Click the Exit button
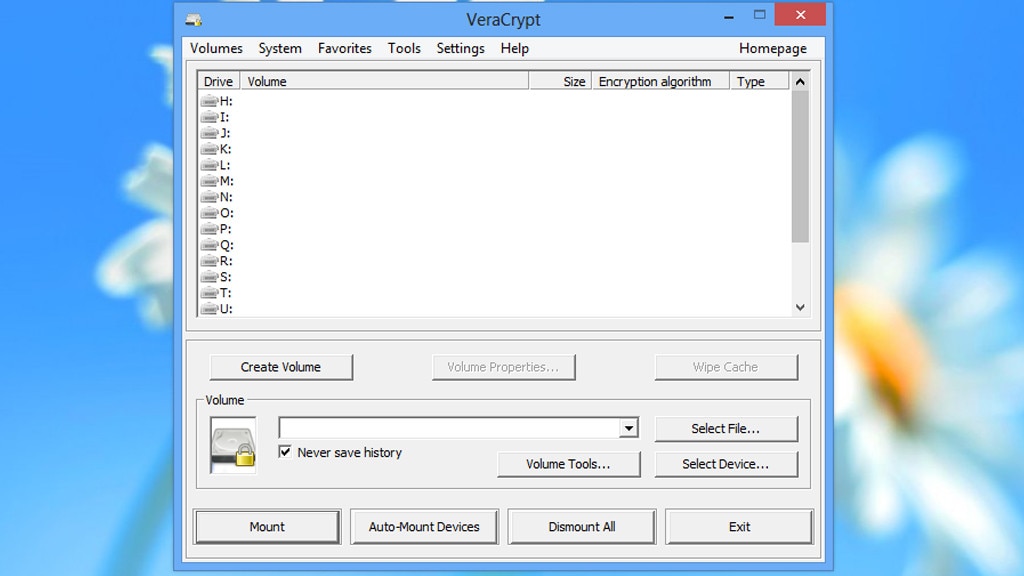Image resolution: width=1024 pixels, height=576 pixels. pyautogui.click(x=739, y=526)
